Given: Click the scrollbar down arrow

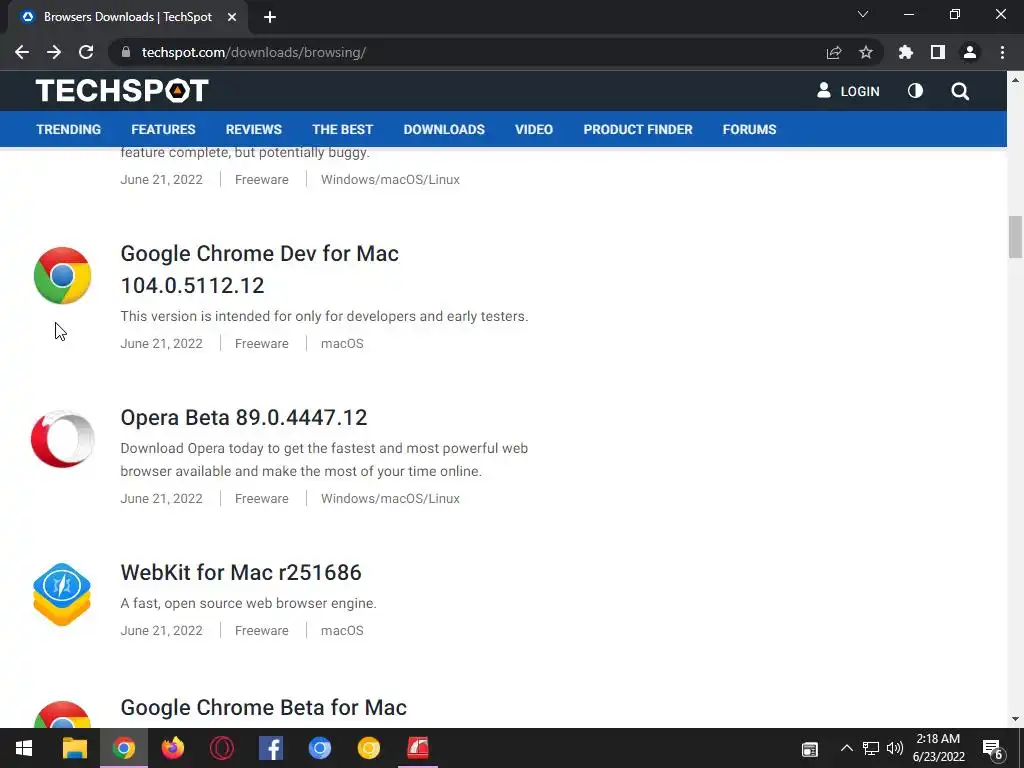Looking at the screenshot, I should pos(1015,719).
